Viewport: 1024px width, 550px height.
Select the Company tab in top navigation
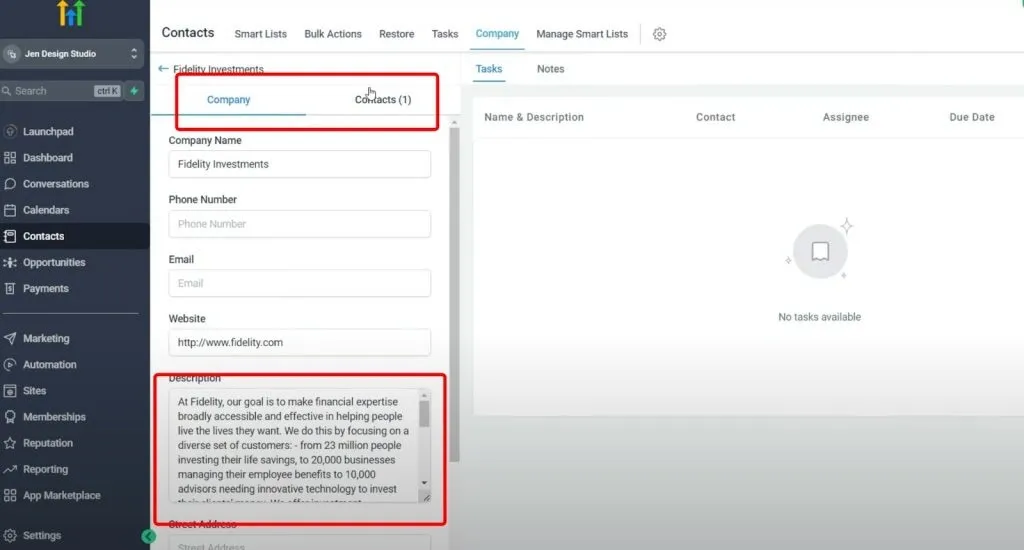pos(497,33)
